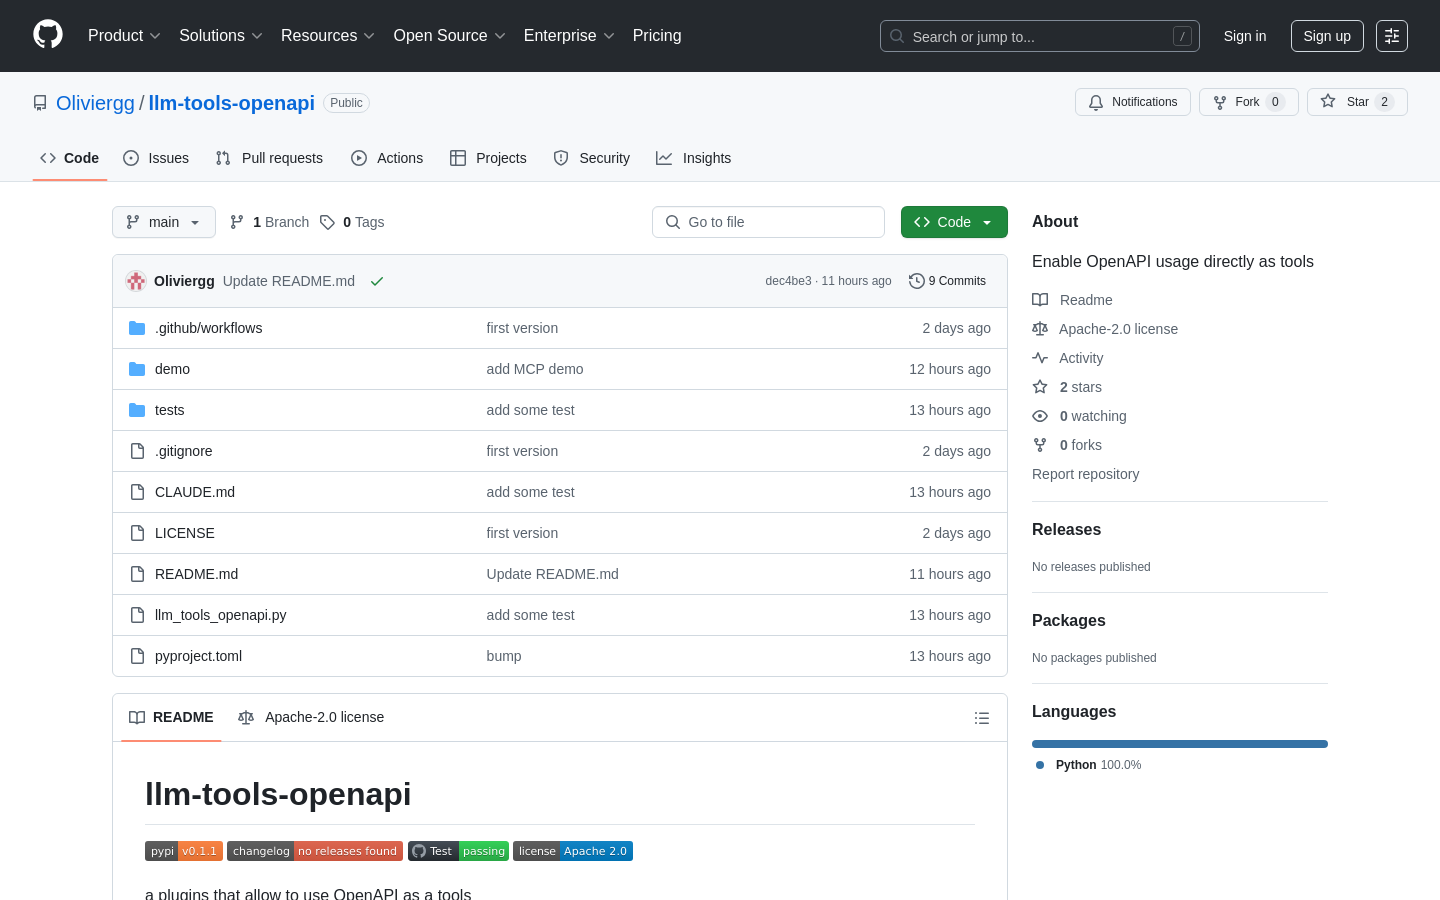Open the green Code dropdown
The width and height of the screenshot is (1440, 900).
coord(953,222)
